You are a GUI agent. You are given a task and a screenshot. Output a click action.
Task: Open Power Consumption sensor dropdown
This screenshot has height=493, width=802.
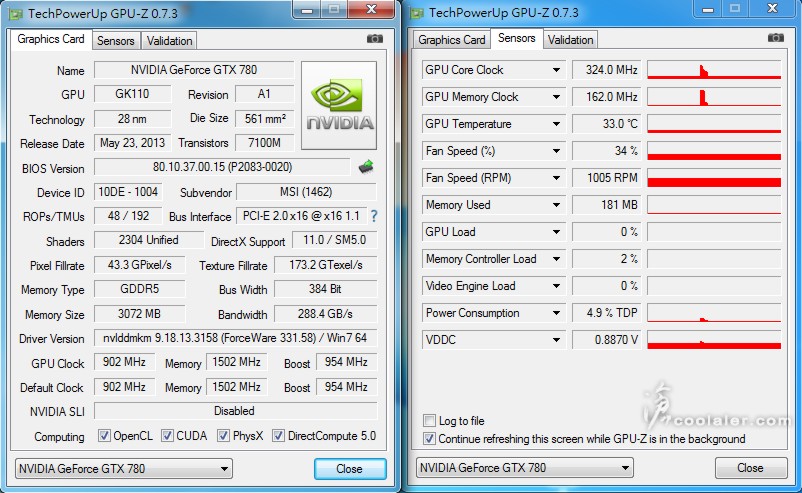(x=556, y=313)
